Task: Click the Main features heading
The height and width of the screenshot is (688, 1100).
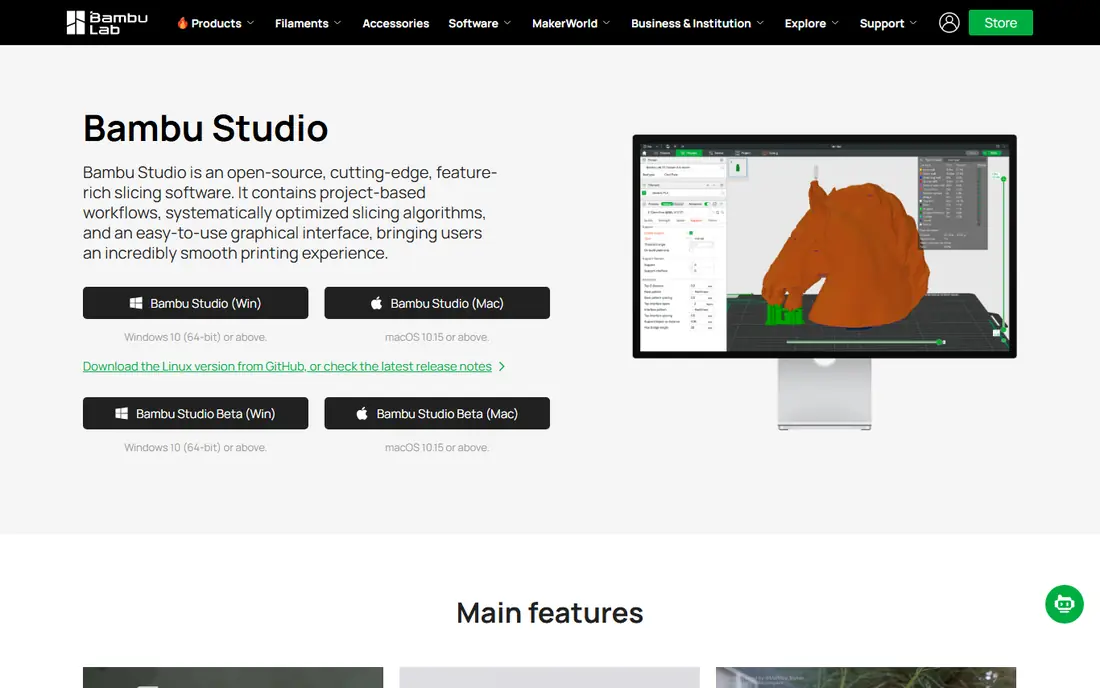Action: (x=550, y=612)
